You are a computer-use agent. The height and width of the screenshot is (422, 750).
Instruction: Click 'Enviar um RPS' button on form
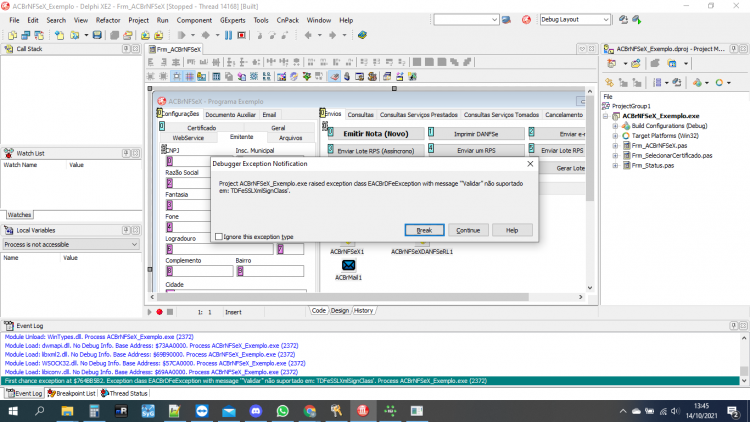tap(476, 150)
